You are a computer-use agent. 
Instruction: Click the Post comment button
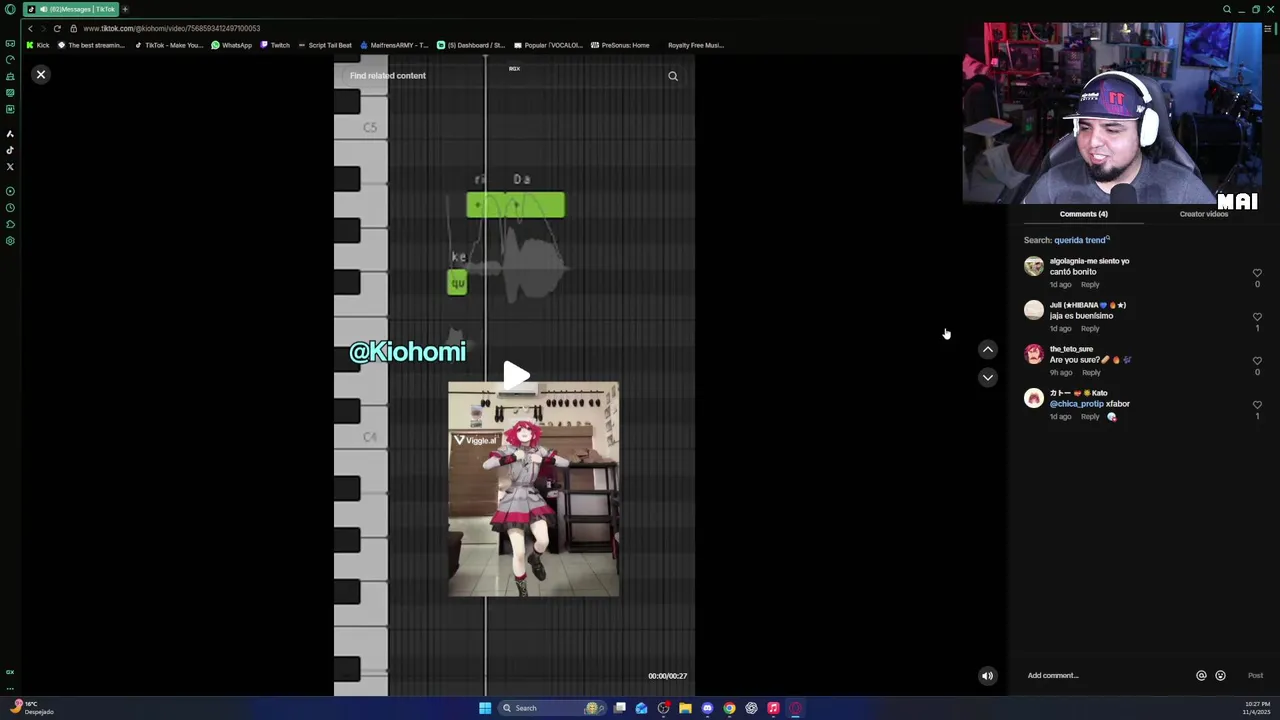pos(1255,676)
